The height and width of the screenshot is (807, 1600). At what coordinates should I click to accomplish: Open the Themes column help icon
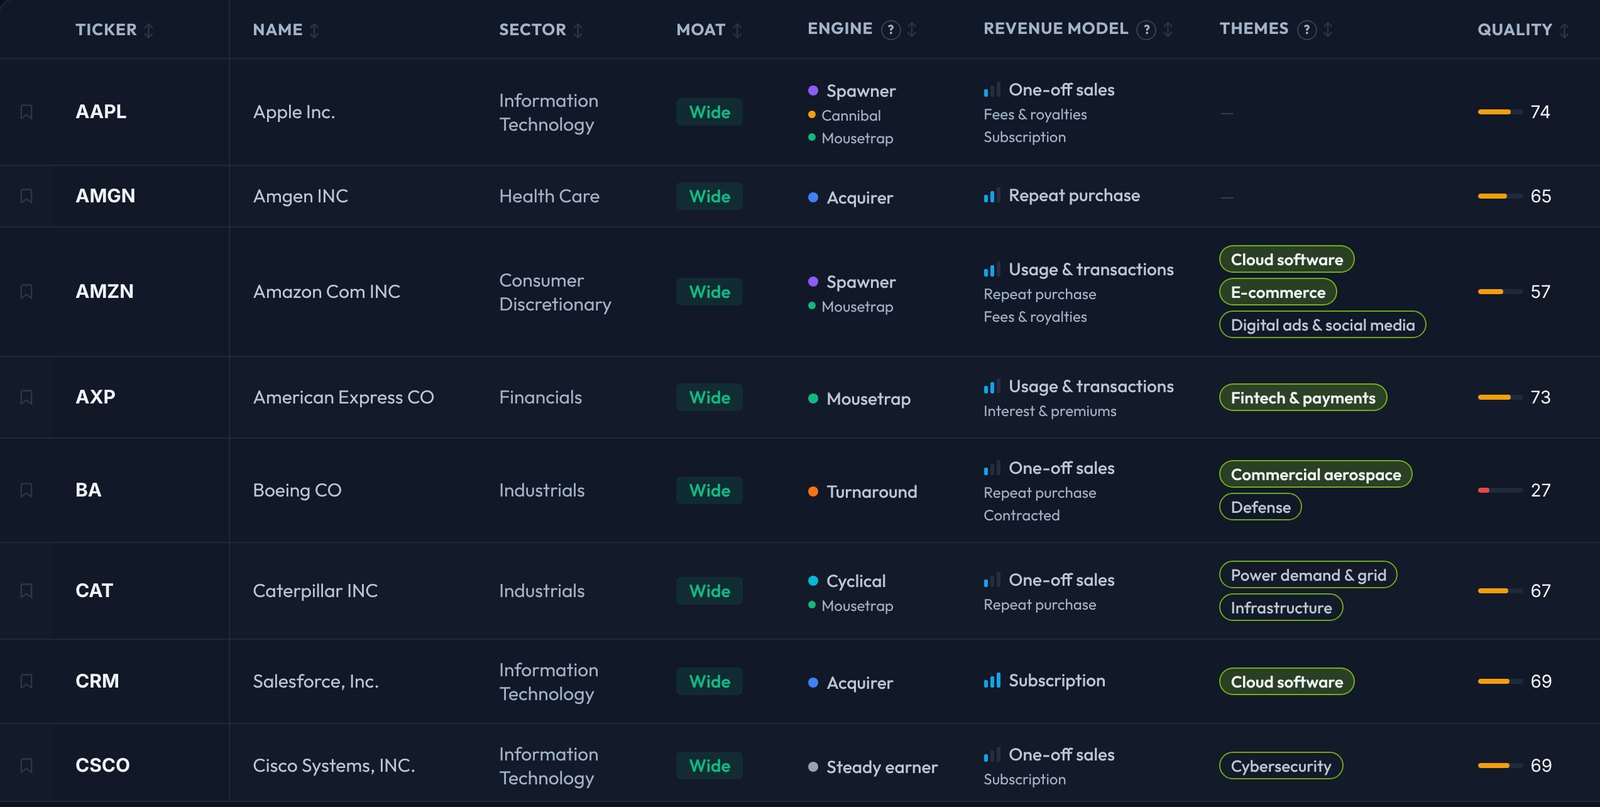click(x=1306, y=30)
